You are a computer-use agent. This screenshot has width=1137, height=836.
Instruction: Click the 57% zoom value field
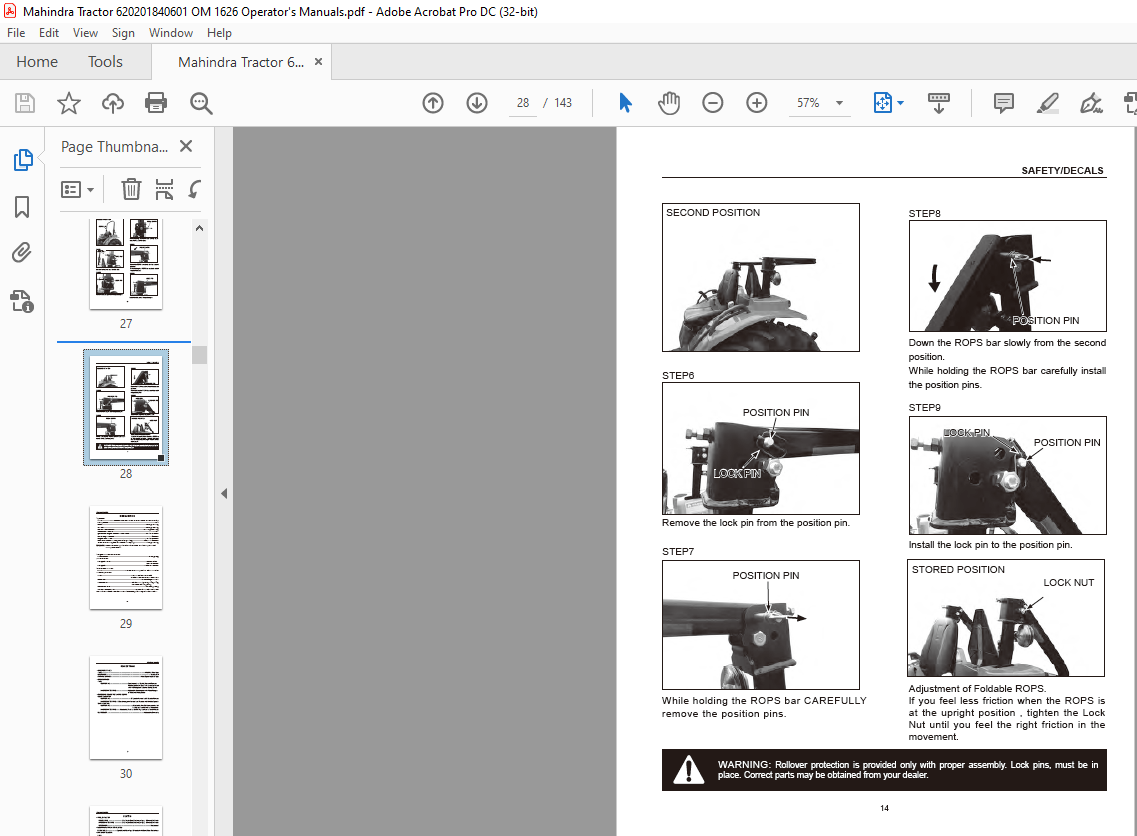tap(808, 103)
